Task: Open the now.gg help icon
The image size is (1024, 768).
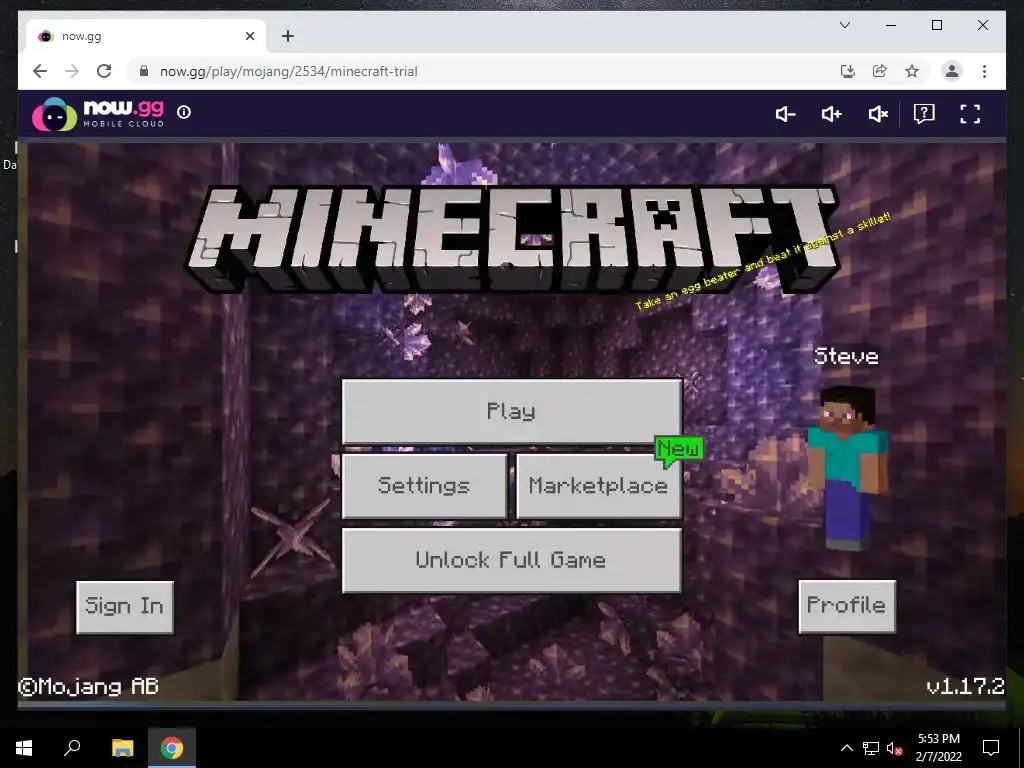Action: (923, 114)
